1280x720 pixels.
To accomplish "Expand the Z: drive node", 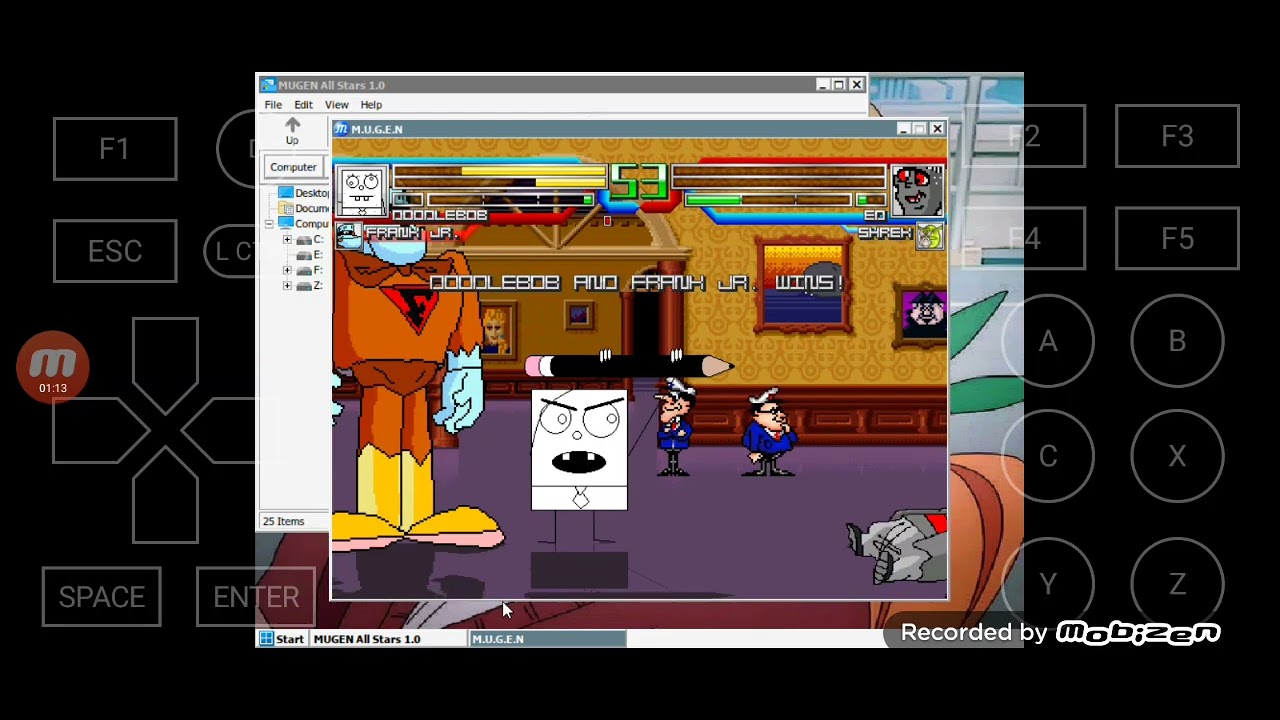I will coord(287,286).
